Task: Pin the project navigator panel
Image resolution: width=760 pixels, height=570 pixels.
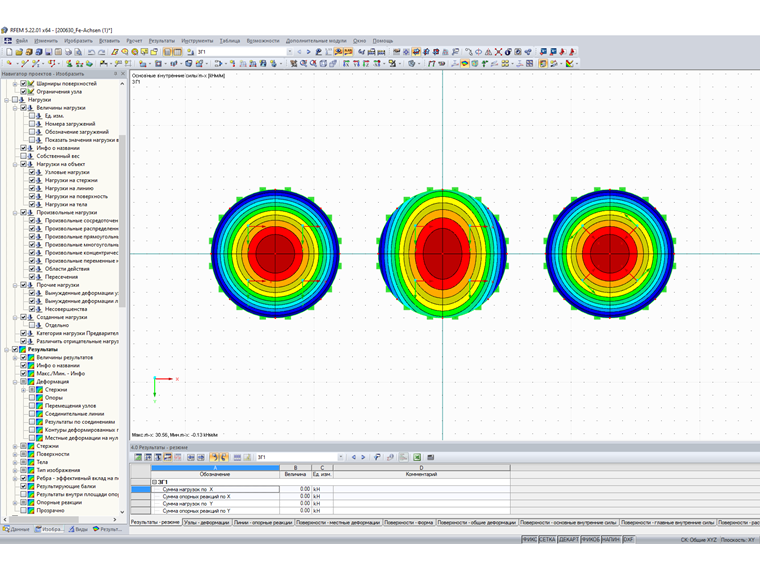Action: [x=115, y=74]
